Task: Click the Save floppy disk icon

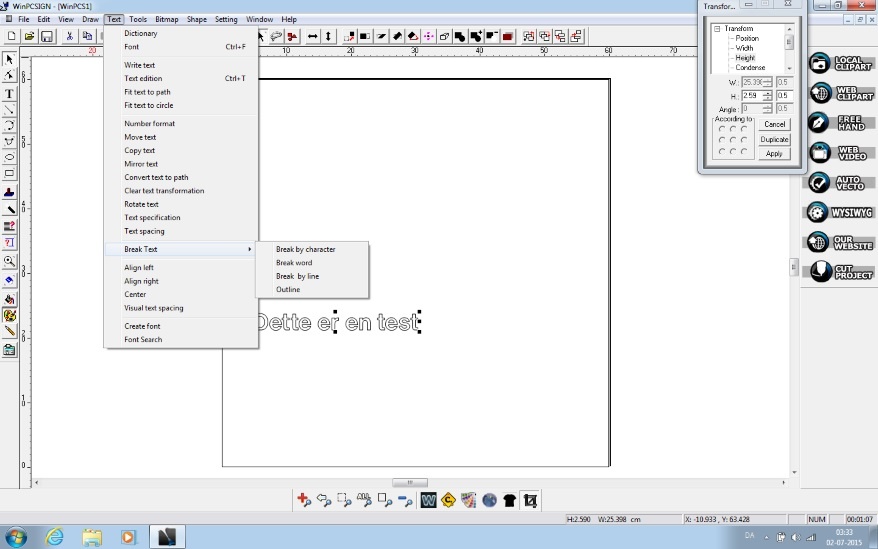Action: pos(45,36)
